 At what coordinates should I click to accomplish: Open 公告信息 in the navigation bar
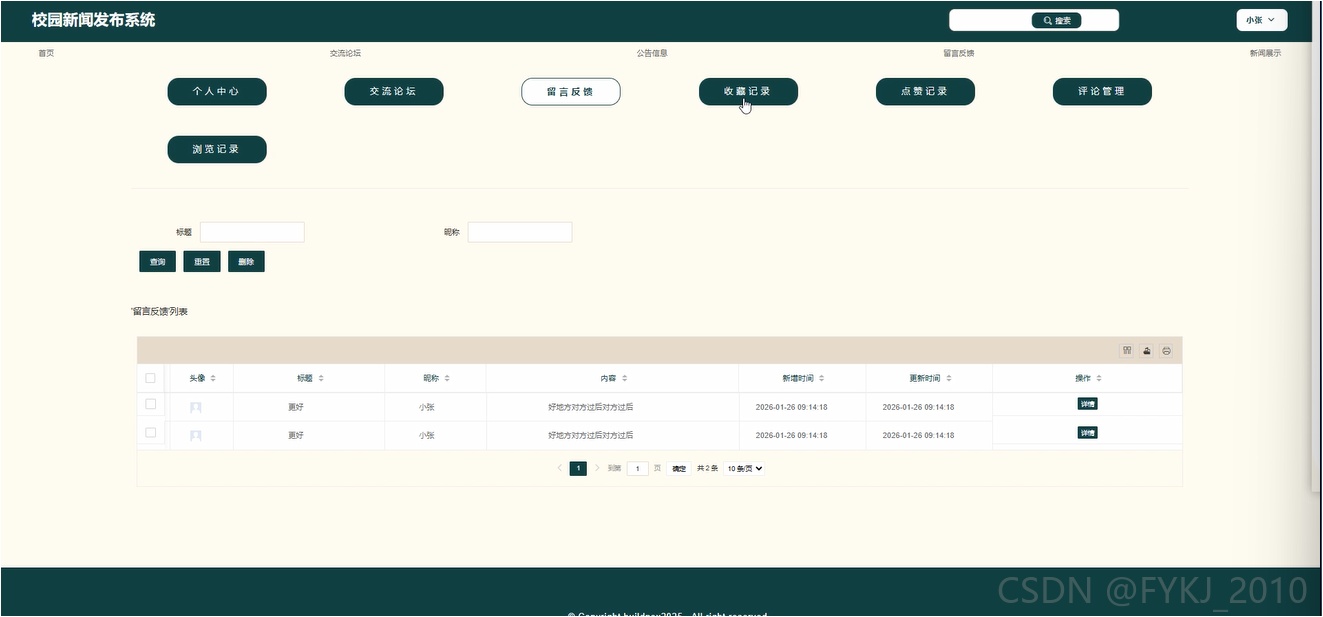pyautogui.click(x=652, y=53)
